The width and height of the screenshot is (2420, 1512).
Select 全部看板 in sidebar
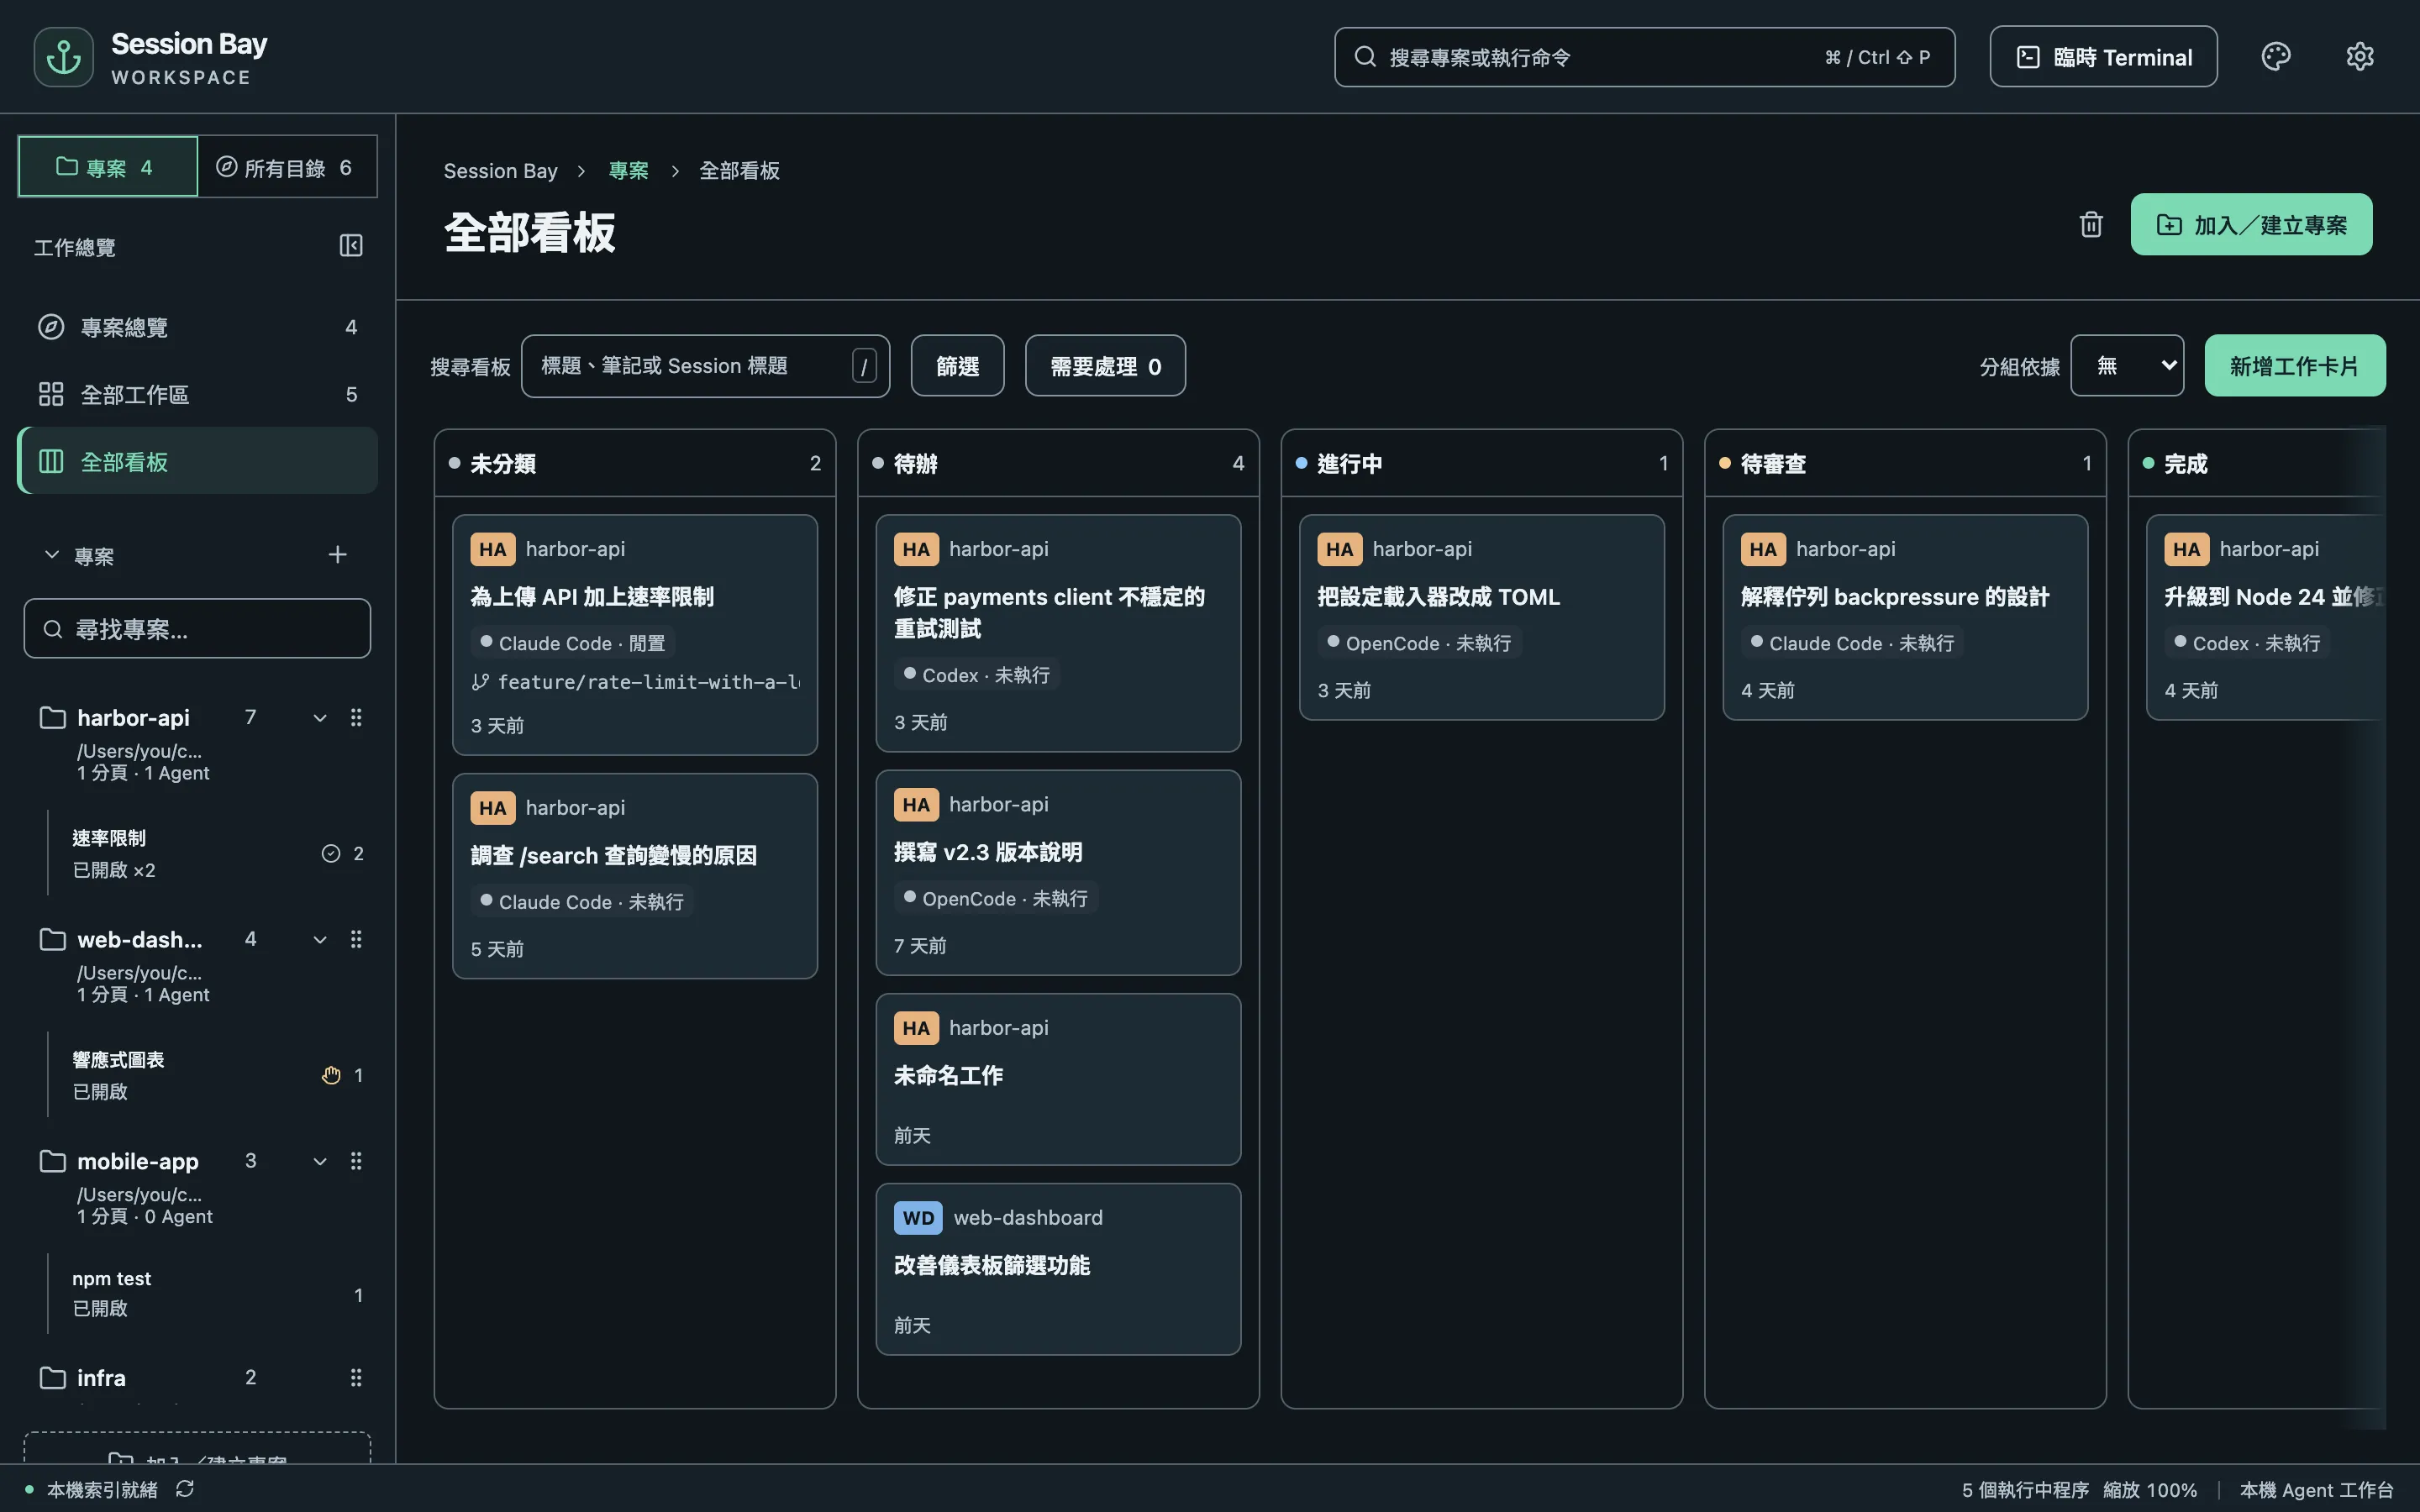coord(197,461)
